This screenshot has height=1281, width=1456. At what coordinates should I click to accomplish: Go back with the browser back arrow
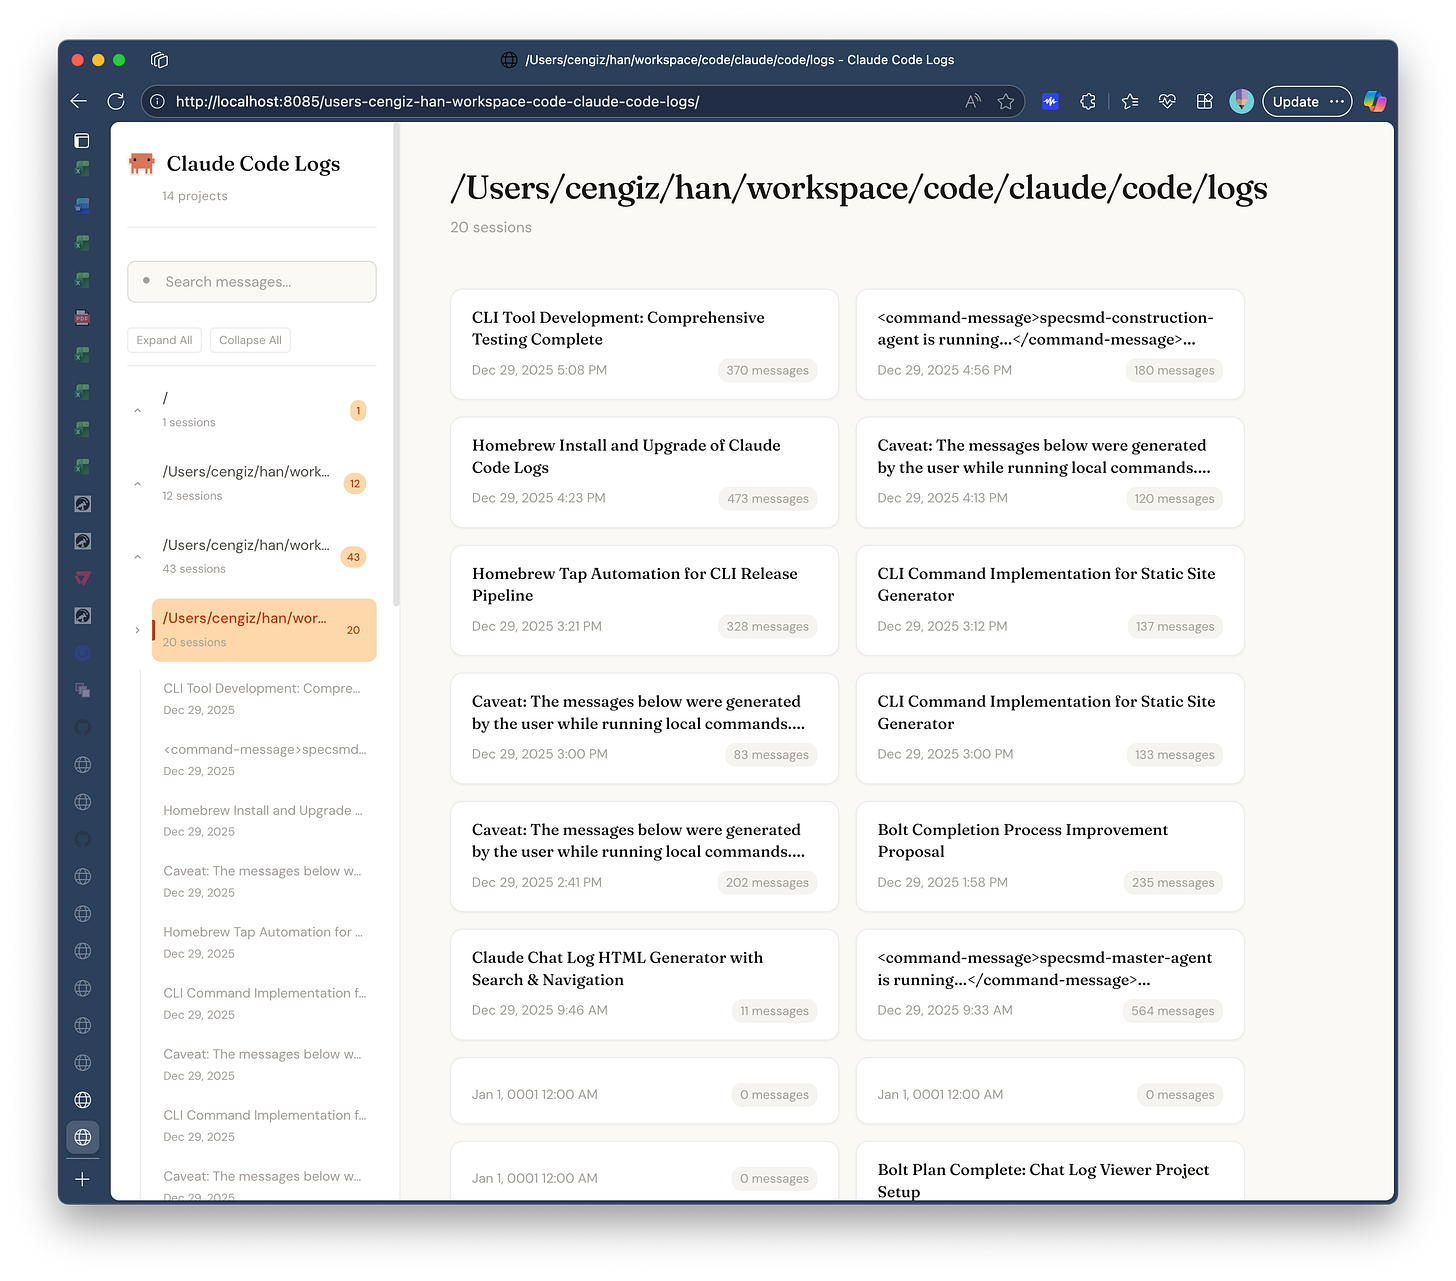(79, 101)
